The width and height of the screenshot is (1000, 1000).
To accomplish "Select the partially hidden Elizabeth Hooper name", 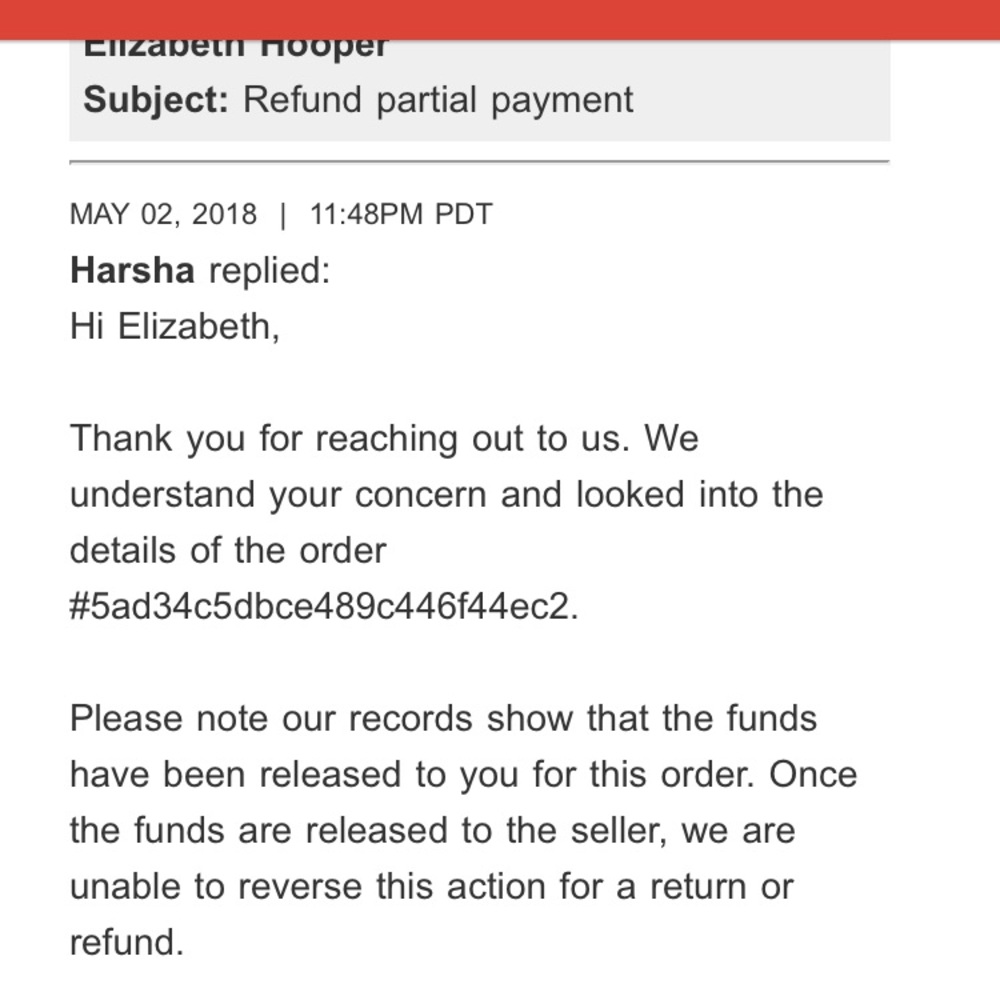I will [x=235, y=49].
